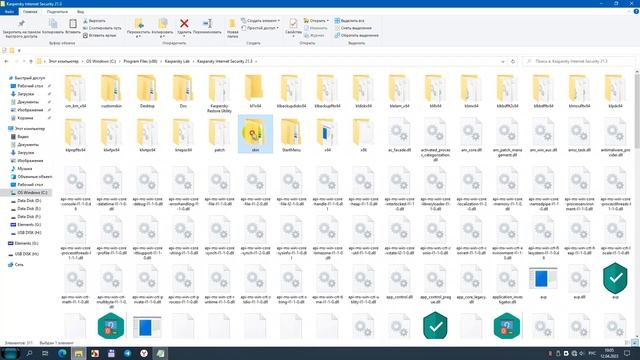640x360 pixels.
Task: Click the Refresh button by address bar
Action: 513,61
